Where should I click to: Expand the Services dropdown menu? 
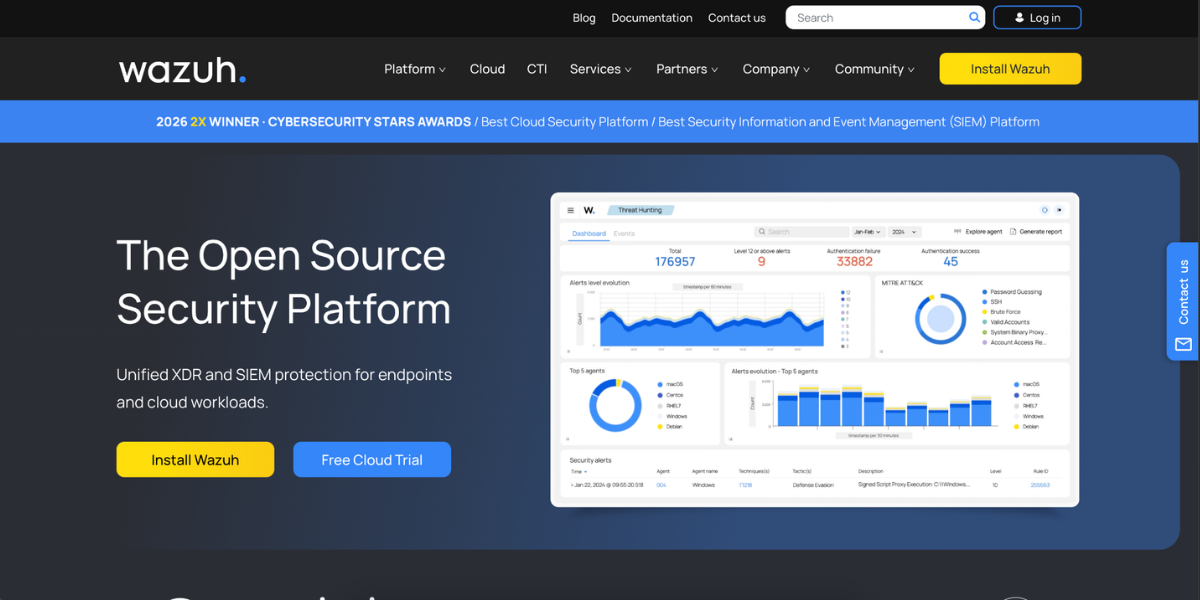coord(601,69)
